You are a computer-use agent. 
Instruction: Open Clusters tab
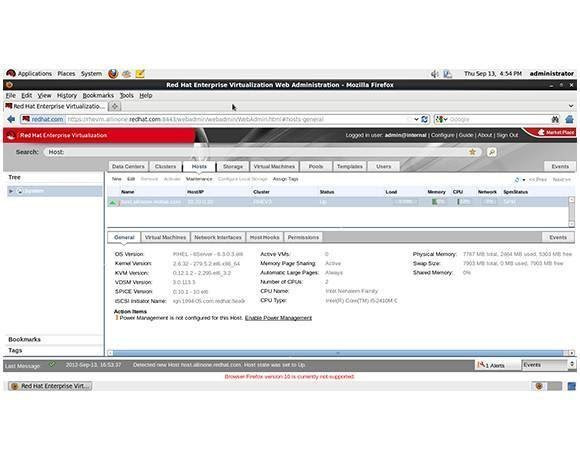click(x=165, y=166)
